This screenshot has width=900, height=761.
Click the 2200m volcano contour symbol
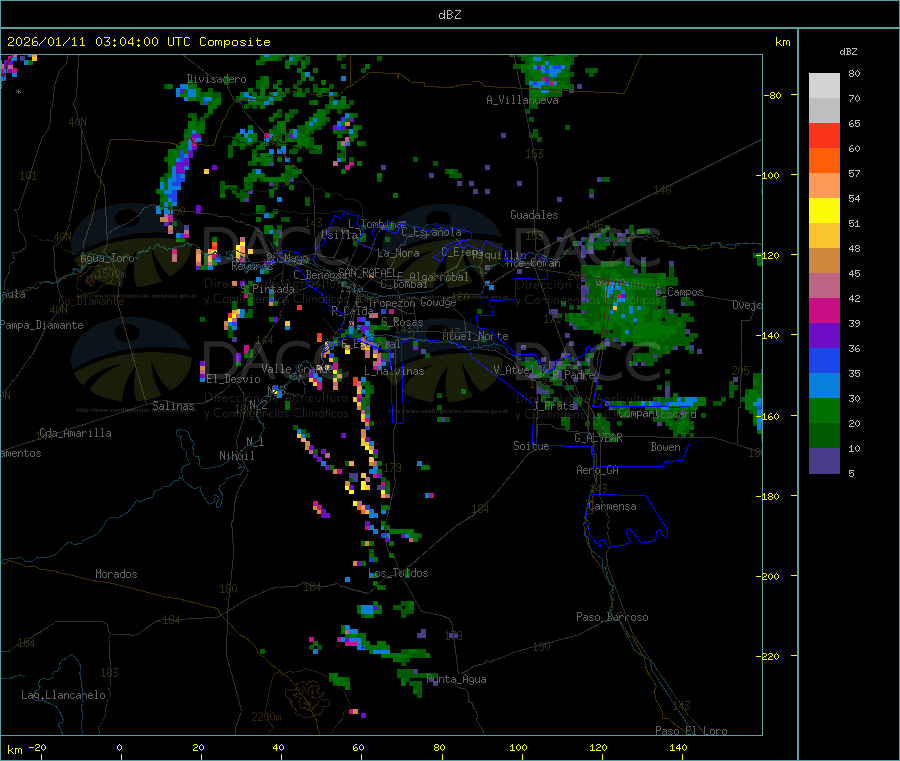[x=308, y=696]
